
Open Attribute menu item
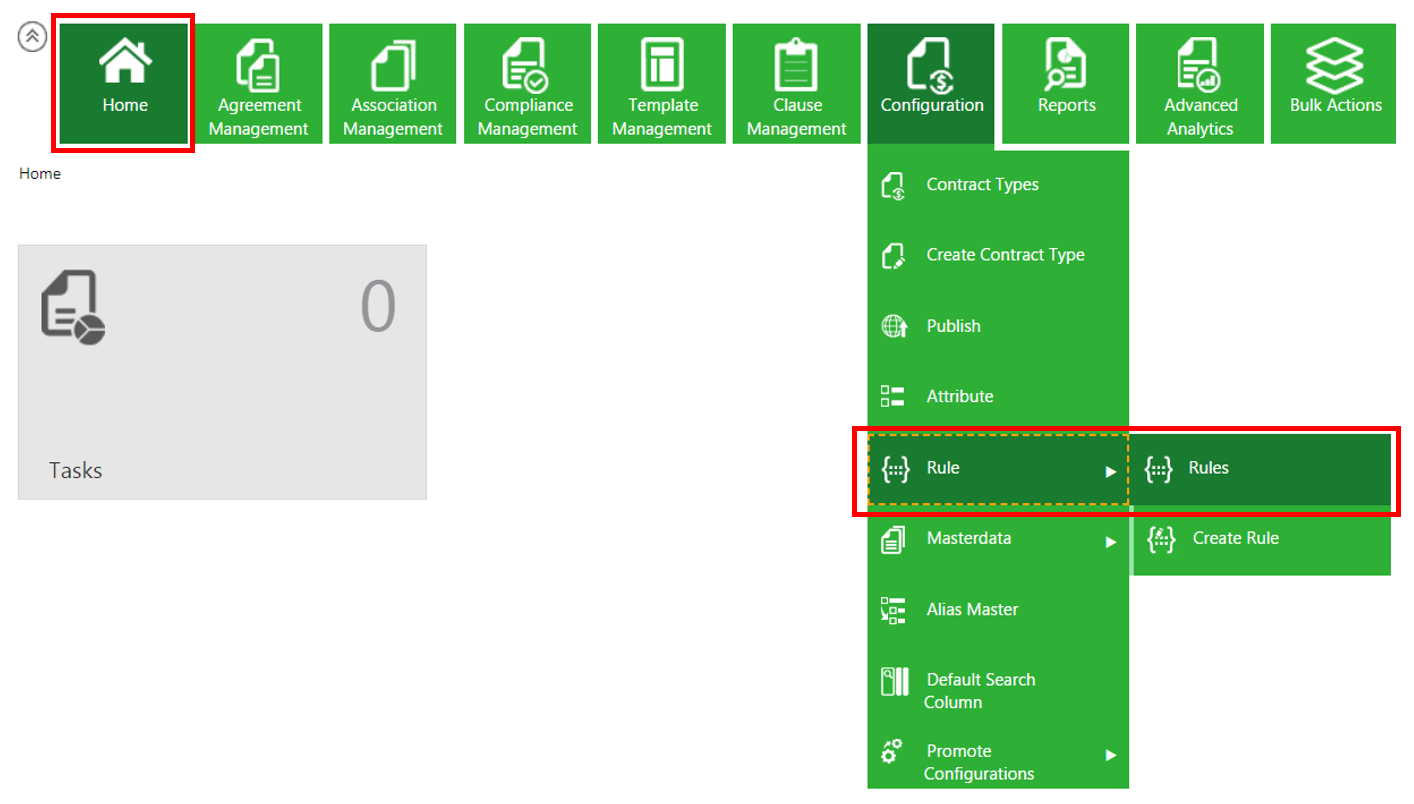[959, 397]
